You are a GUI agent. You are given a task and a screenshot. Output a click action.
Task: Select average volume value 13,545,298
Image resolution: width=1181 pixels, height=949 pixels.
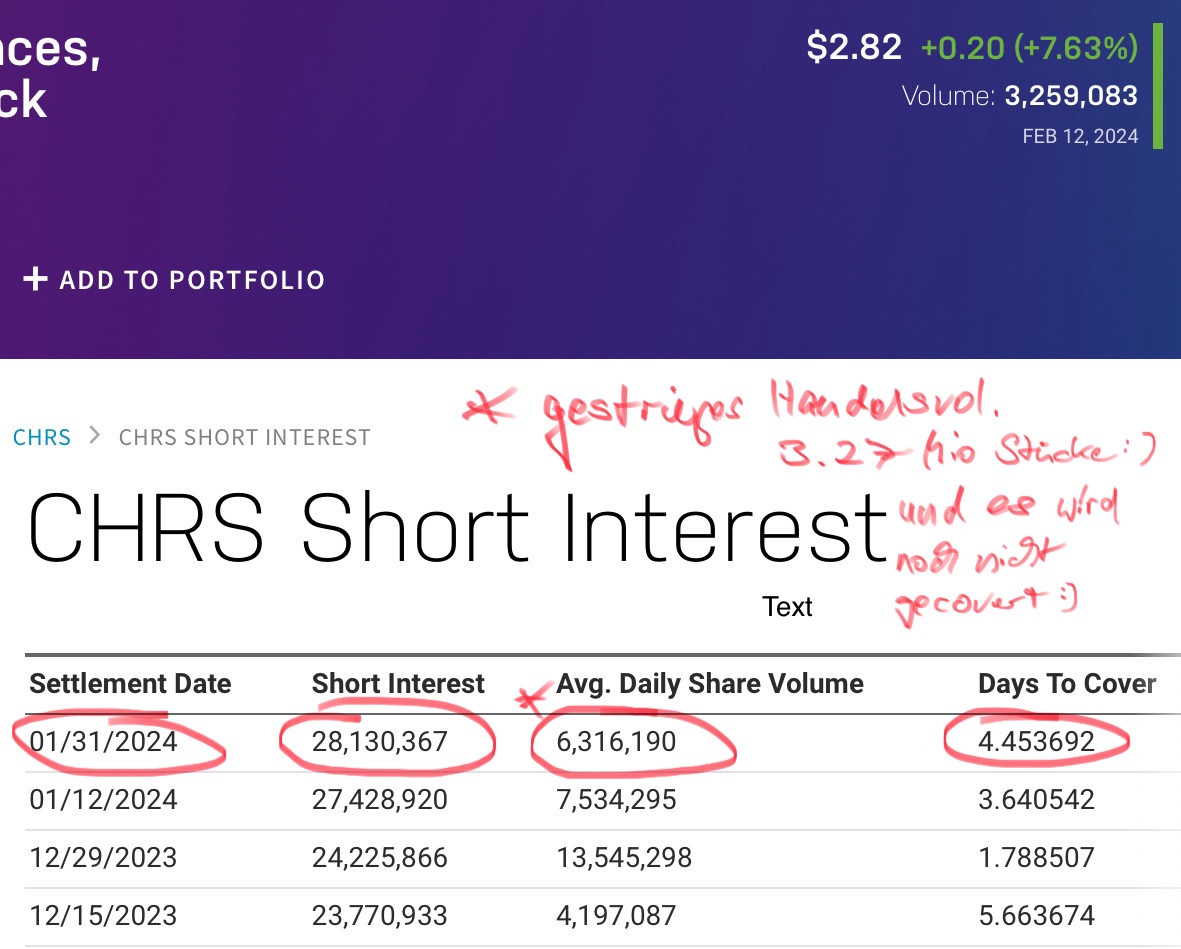pos(624,857)
